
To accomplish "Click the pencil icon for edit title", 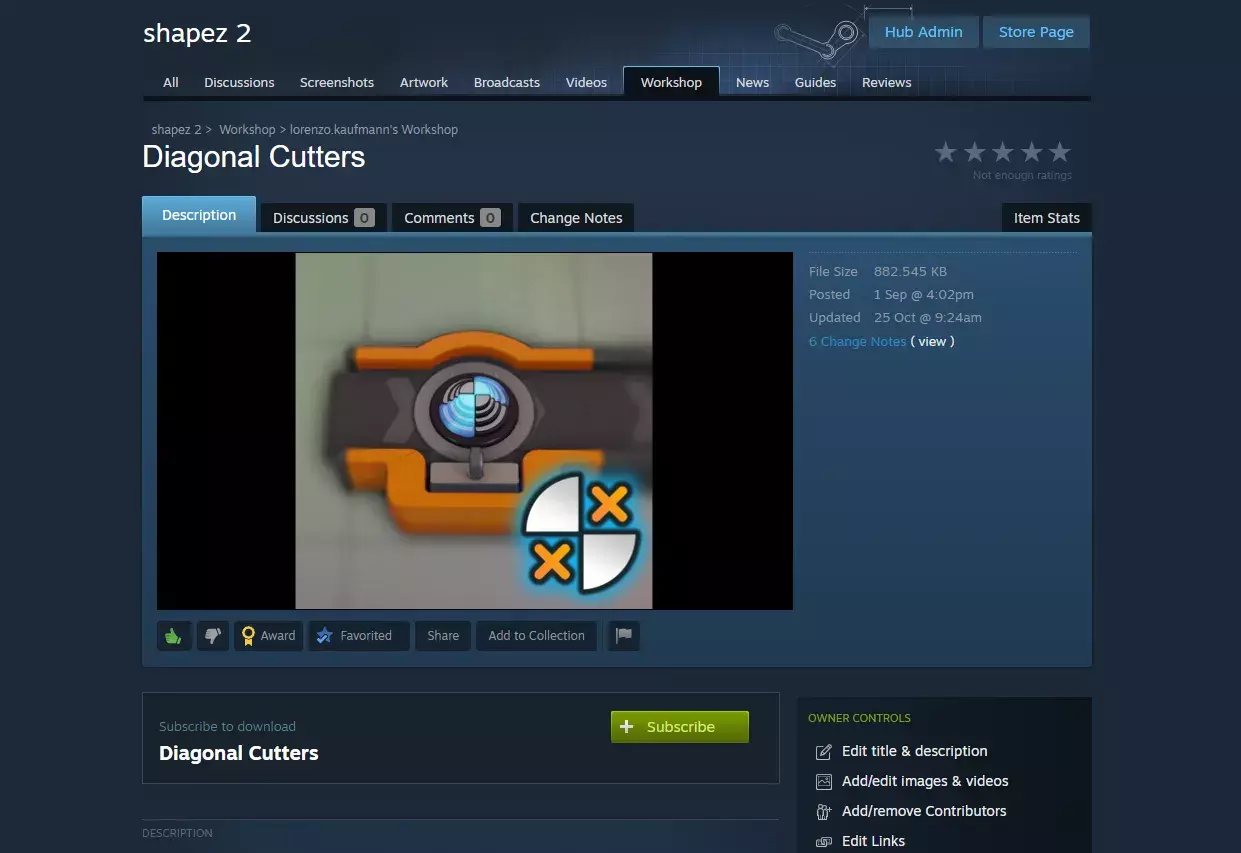I will pyautogui.click(x=824, y=752).
